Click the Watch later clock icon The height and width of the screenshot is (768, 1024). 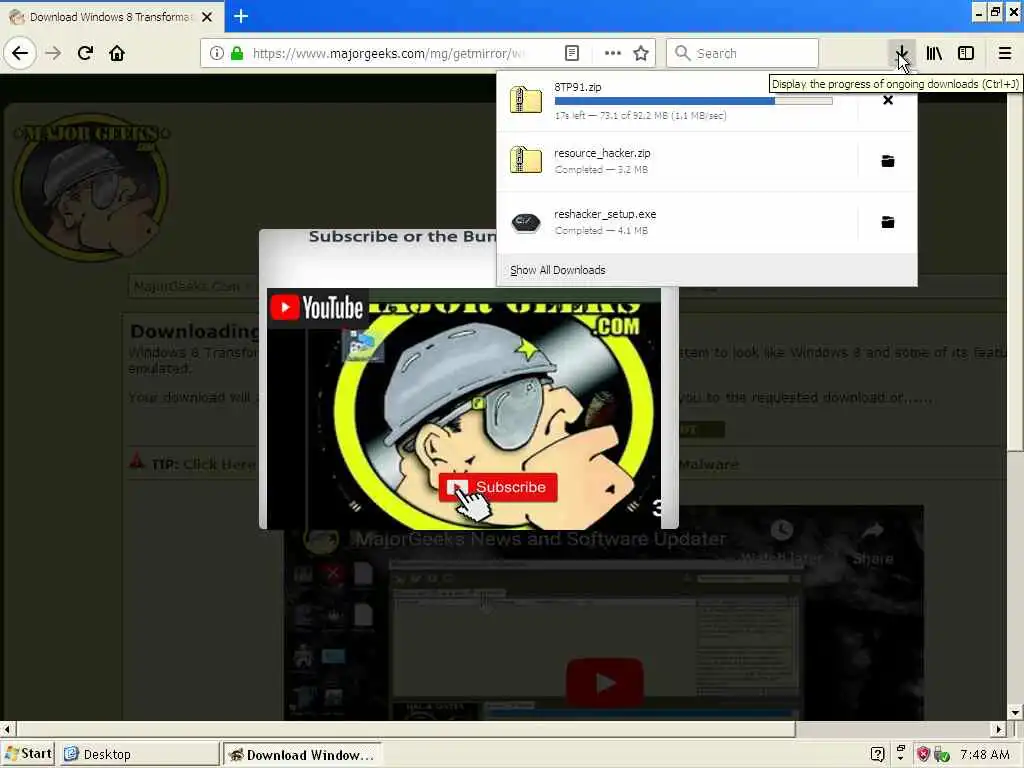pyautogui.click(x=782, y=530)
